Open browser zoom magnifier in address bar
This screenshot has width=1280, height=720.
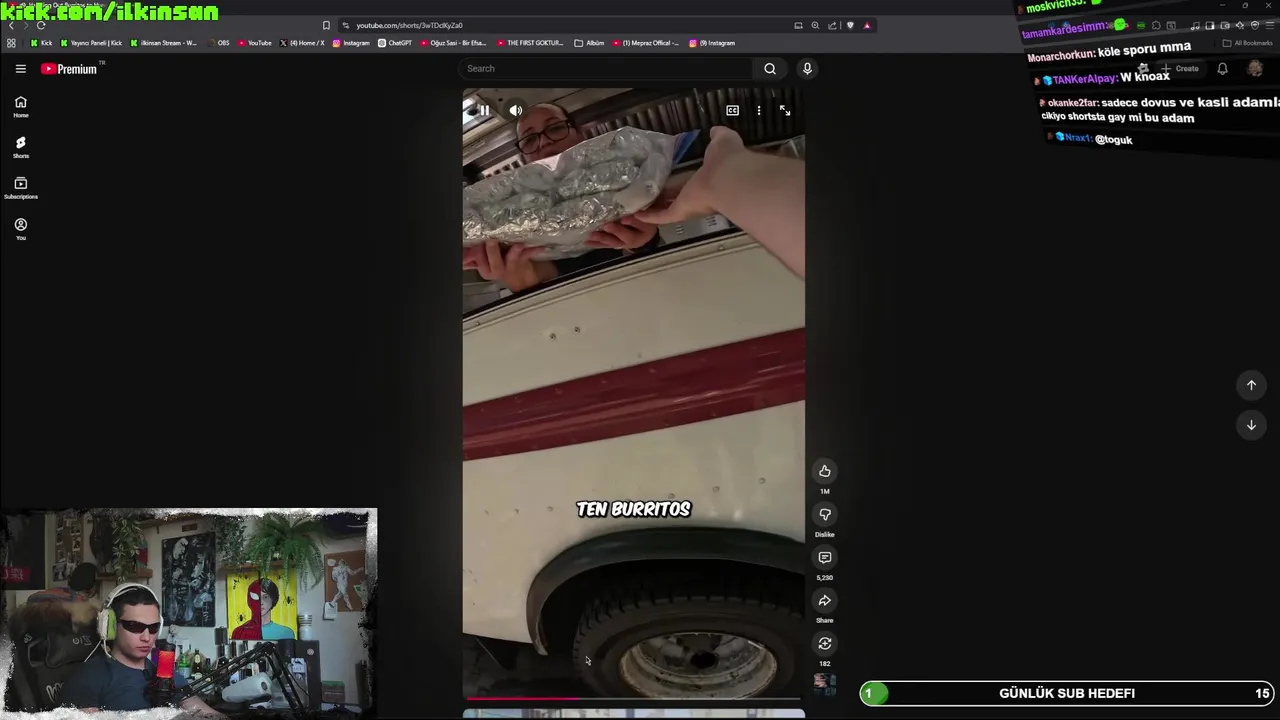(815, 25)
